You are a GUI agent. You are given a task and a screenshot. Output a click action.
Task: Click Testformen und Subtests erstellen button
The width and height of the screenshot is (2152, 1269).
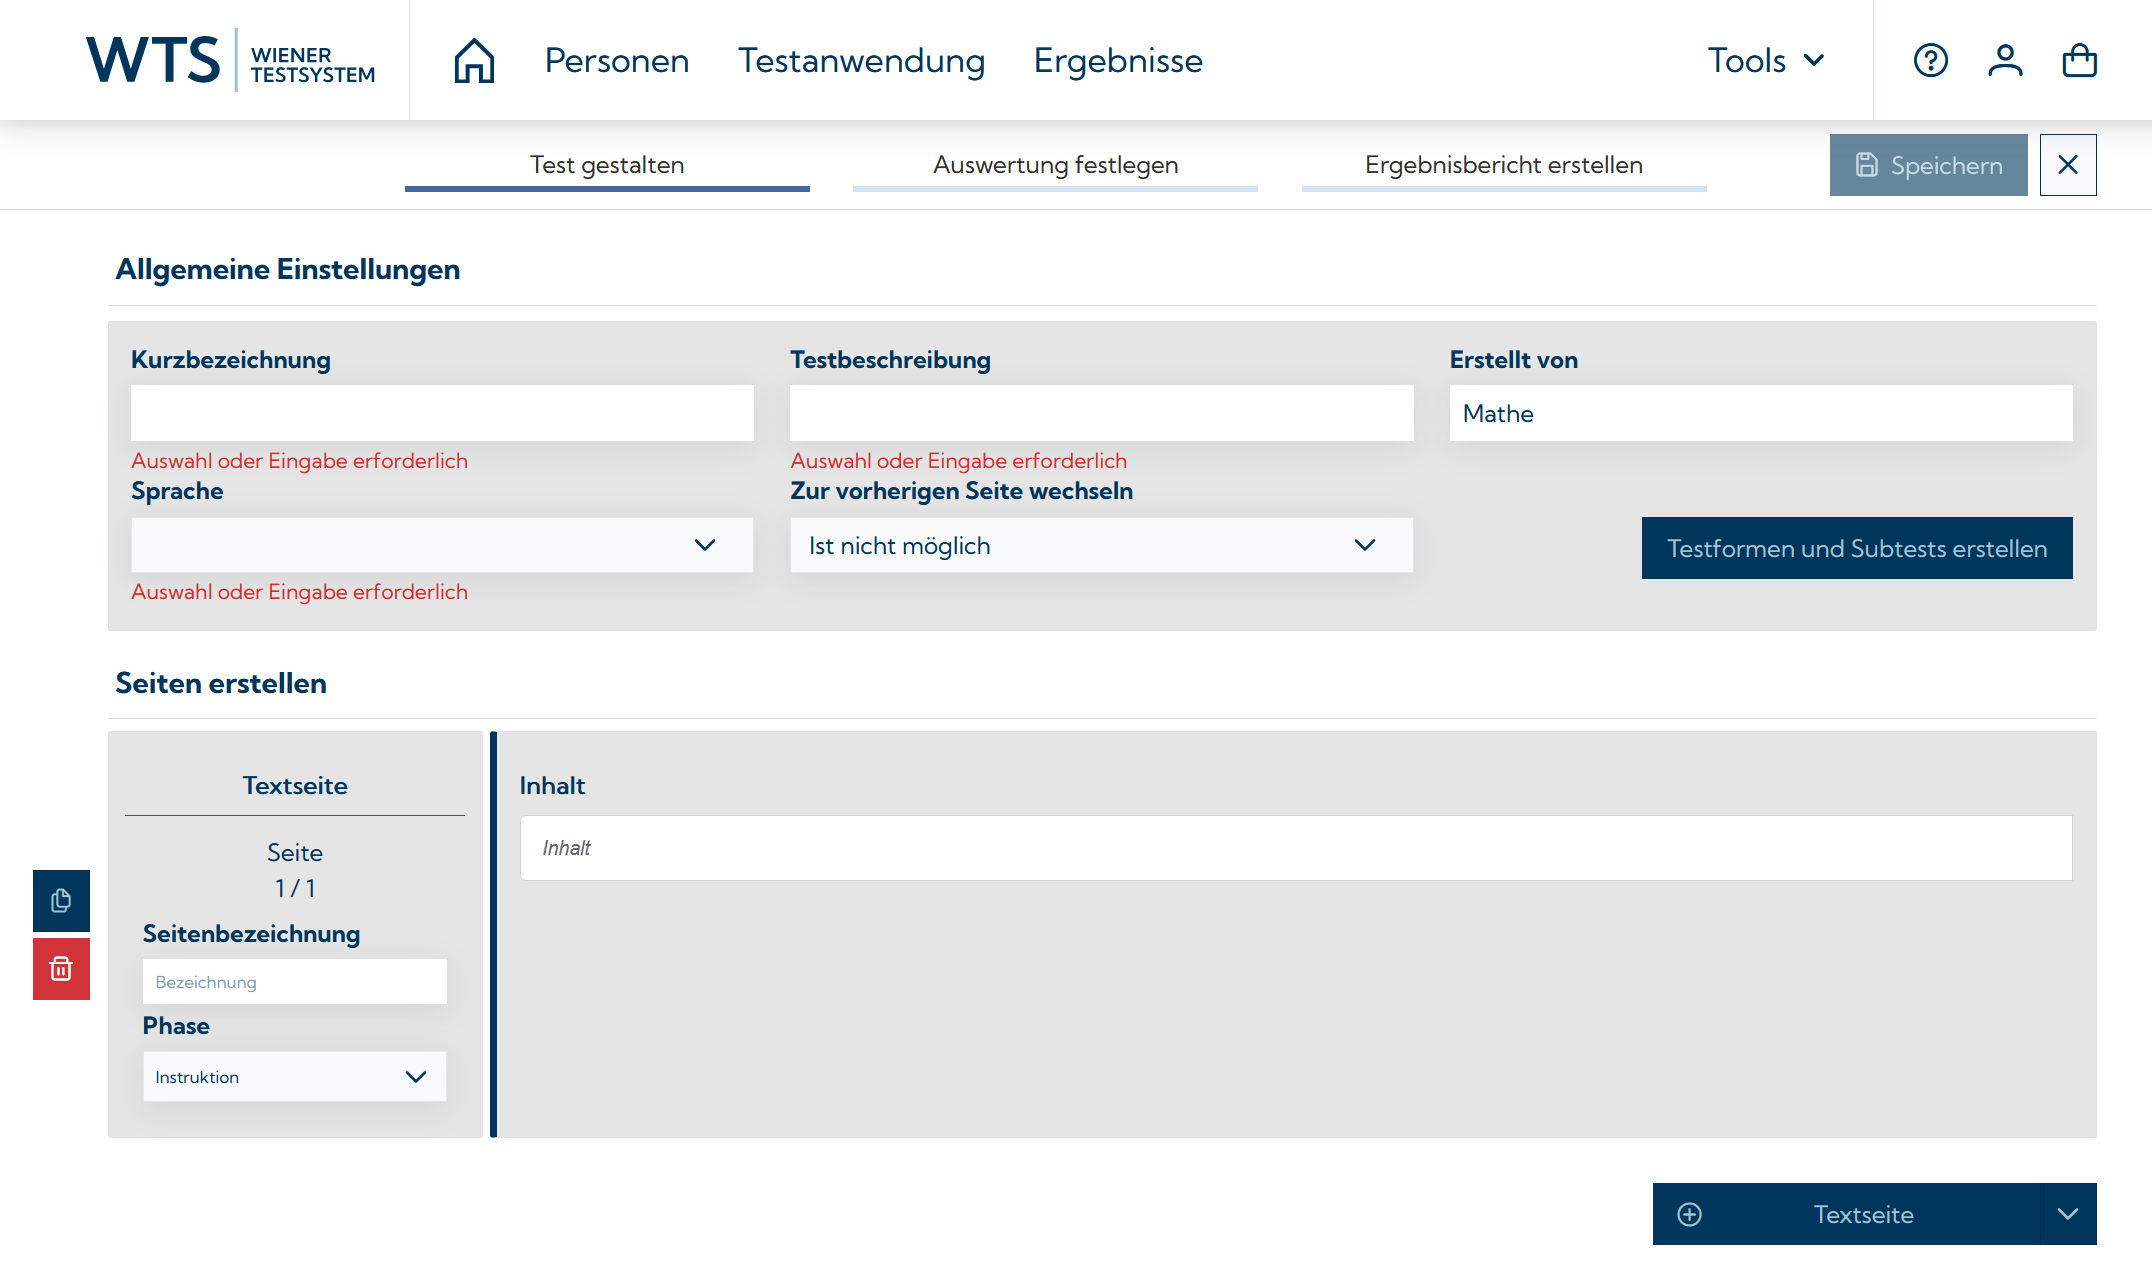point(1856,548)
